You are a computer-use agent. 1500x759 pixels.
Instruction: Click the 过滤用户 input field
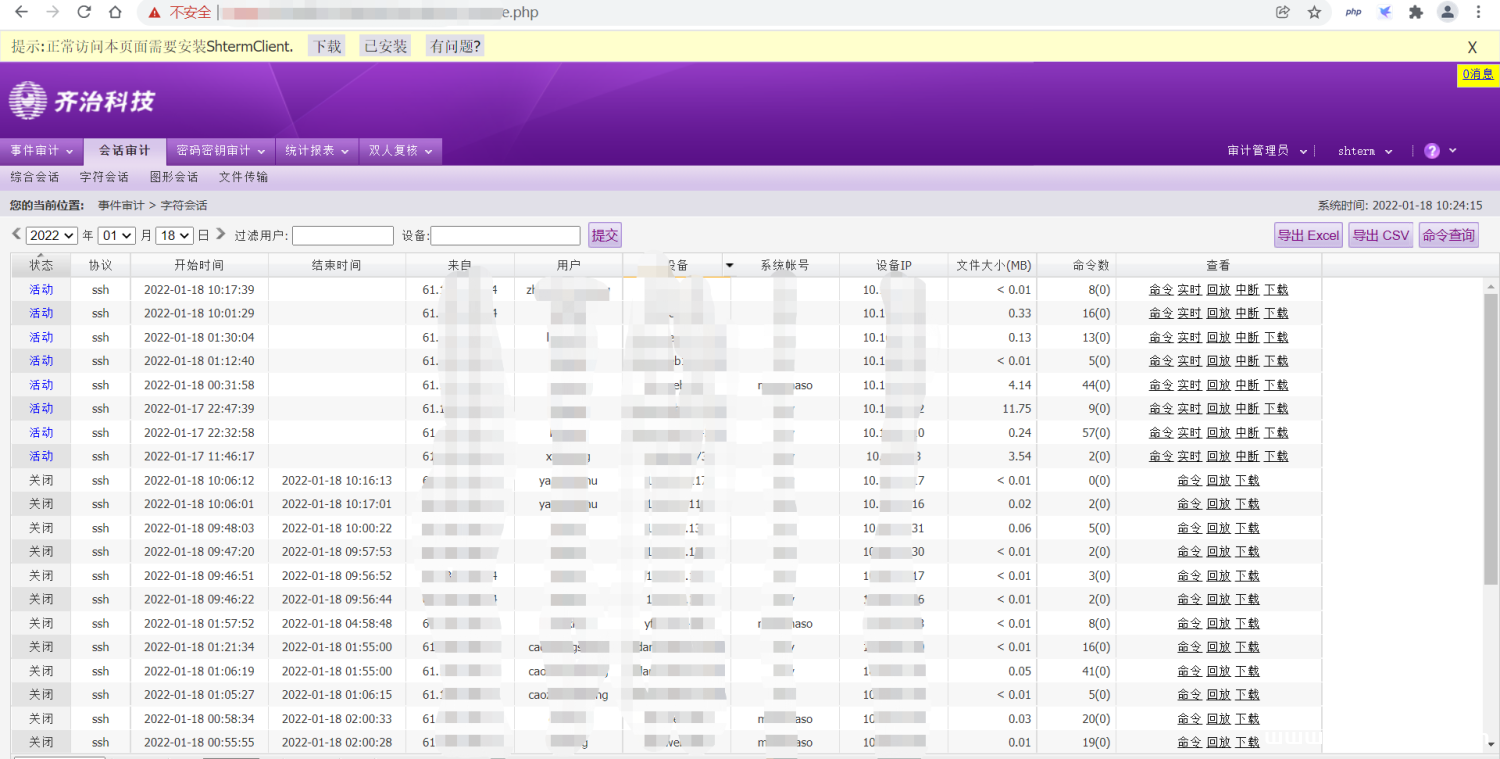pos(342,236)
